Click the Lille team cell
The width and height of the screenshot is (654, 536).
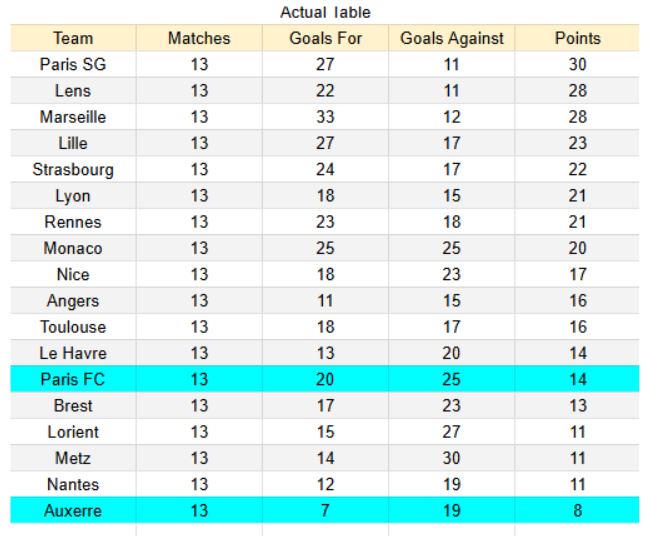(x=73, y=143)
